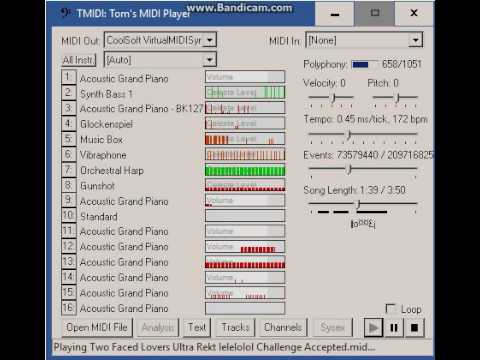The image size is (480, 360).
Task: Stop the MIDI playback
Action: click(x=414, y=328)
